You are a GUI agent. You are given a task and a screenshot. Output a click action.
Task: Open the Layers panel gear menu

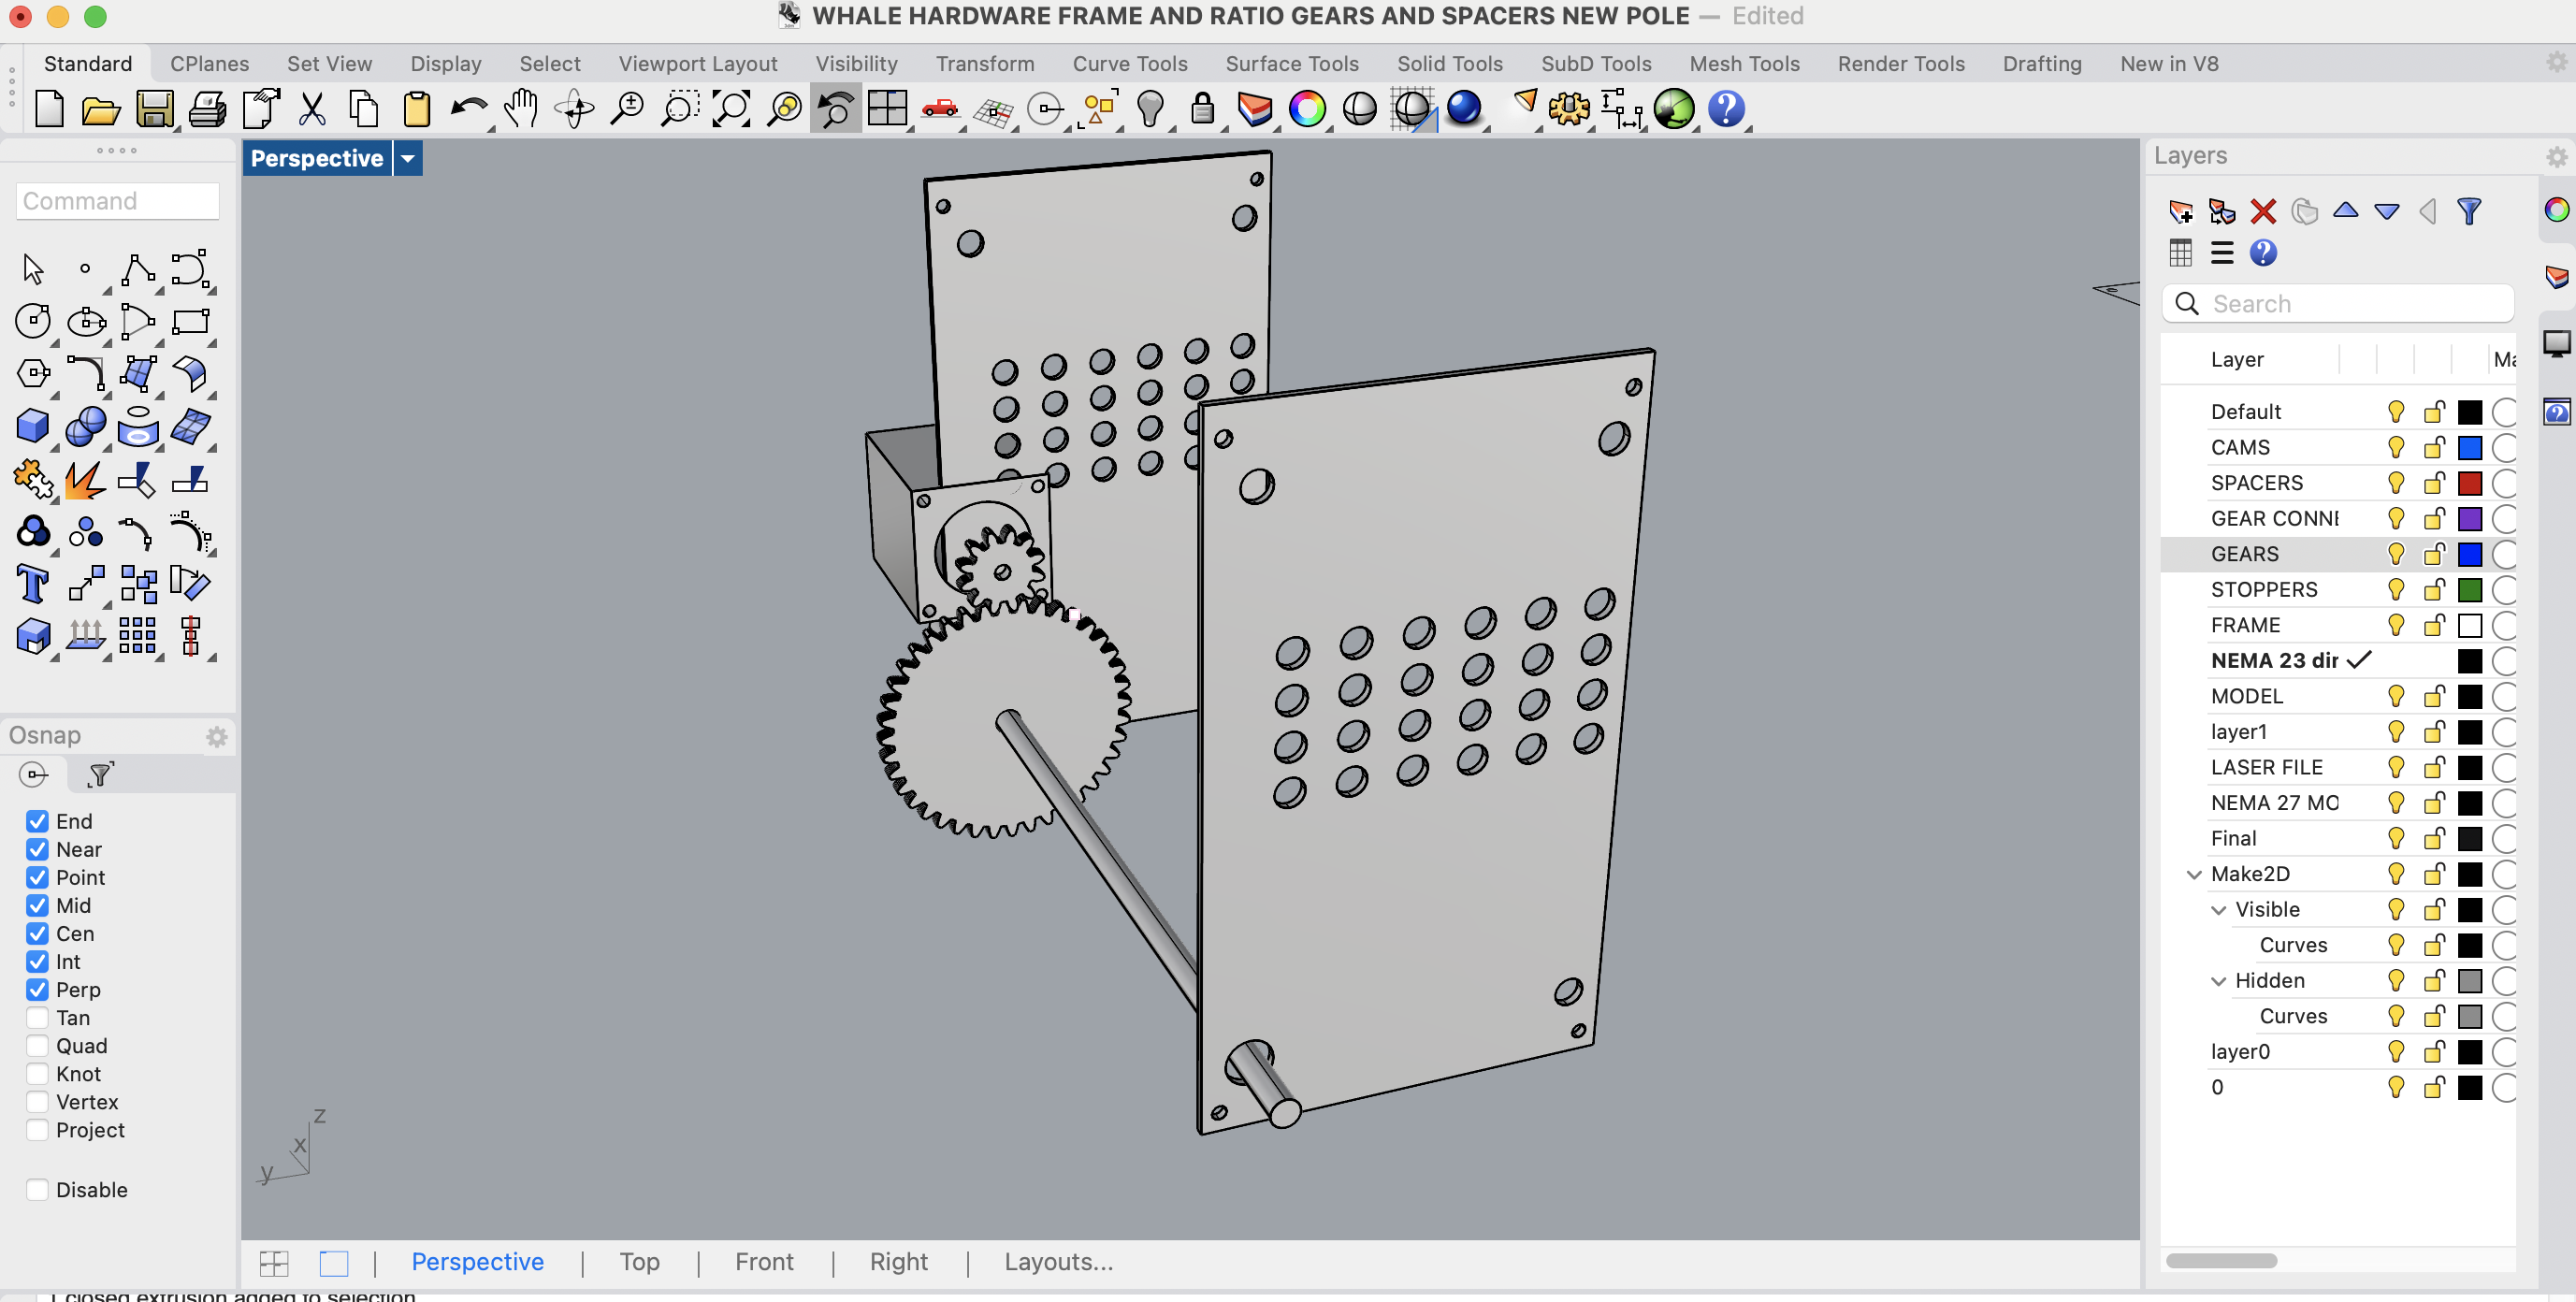coord(2556,157)
